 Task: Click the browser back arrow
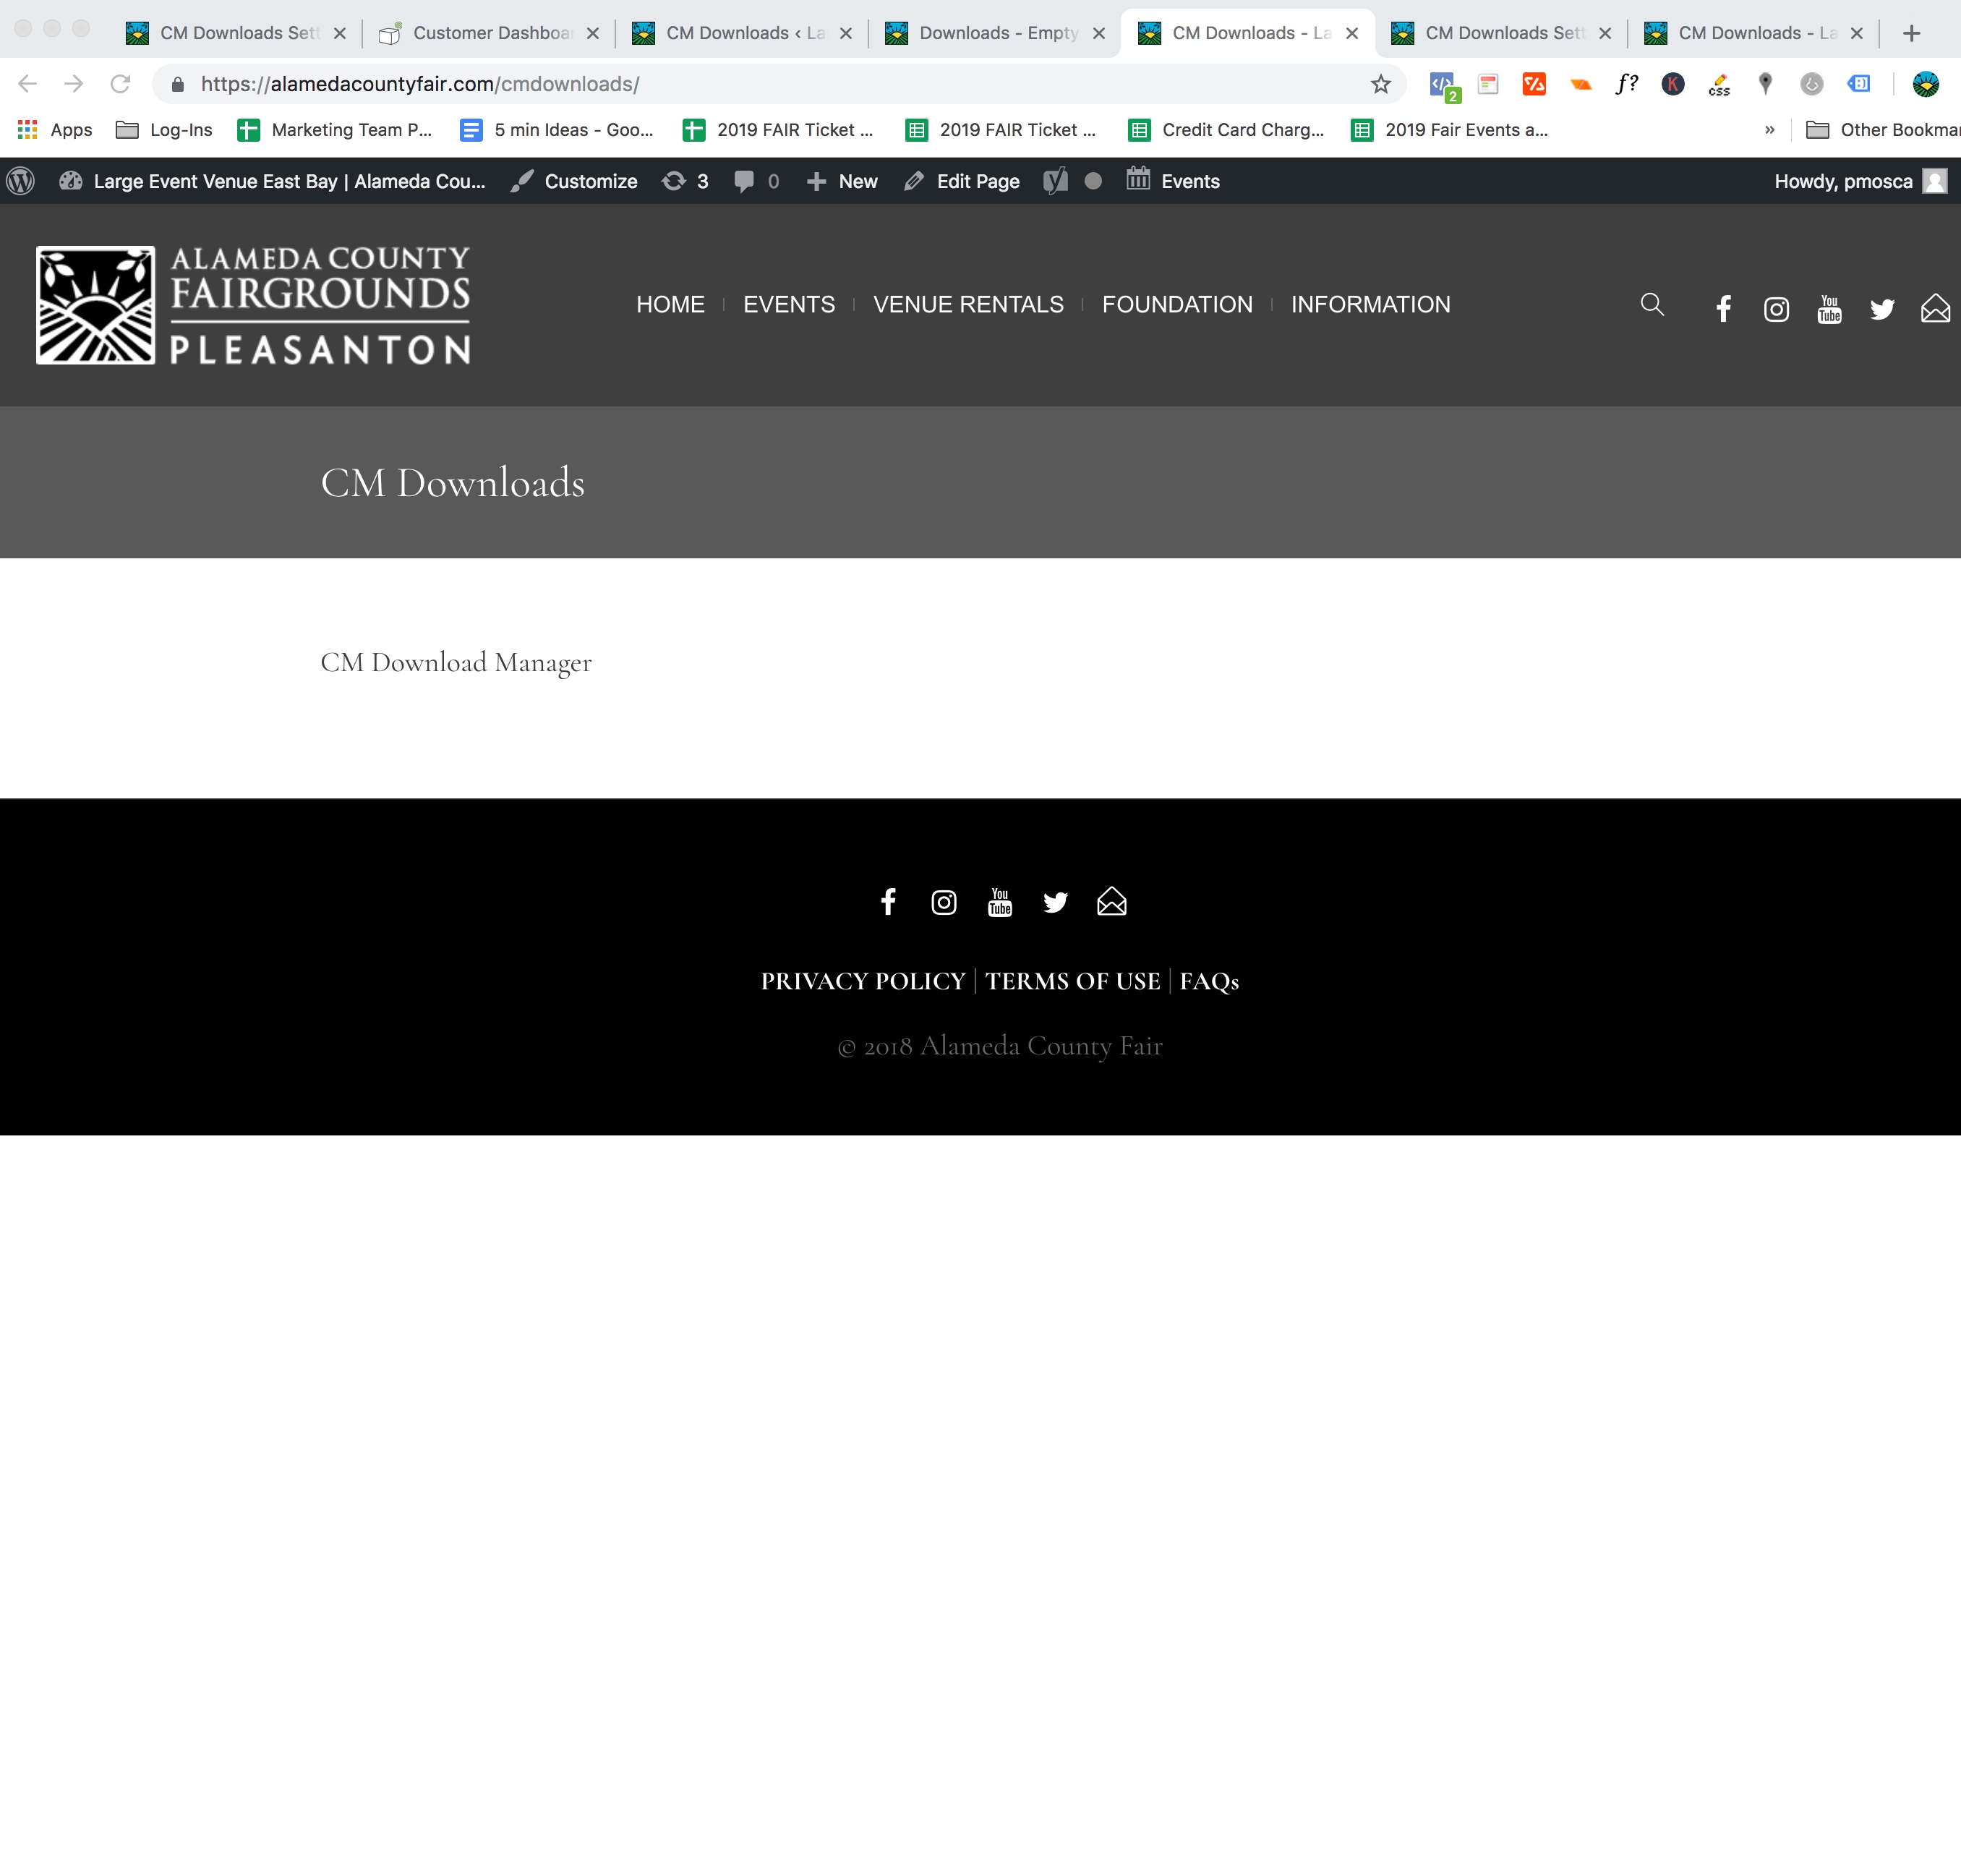click(x=27, y=84)
